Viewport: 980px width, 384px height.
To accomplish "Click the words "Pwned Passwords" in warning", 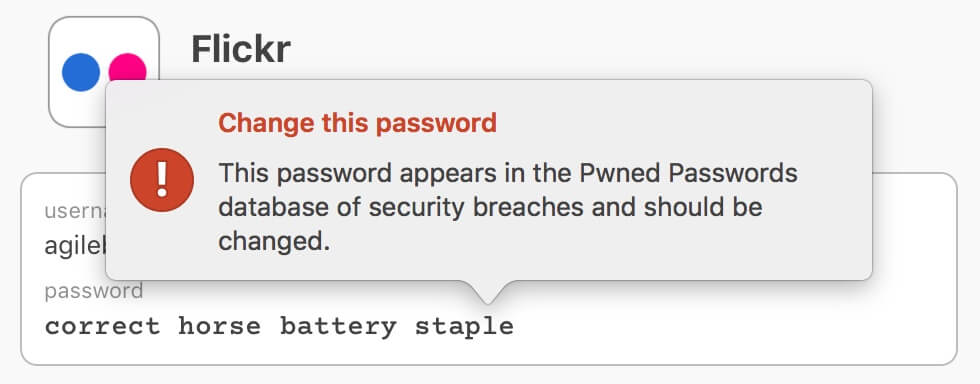I will [x=689, y=173].
